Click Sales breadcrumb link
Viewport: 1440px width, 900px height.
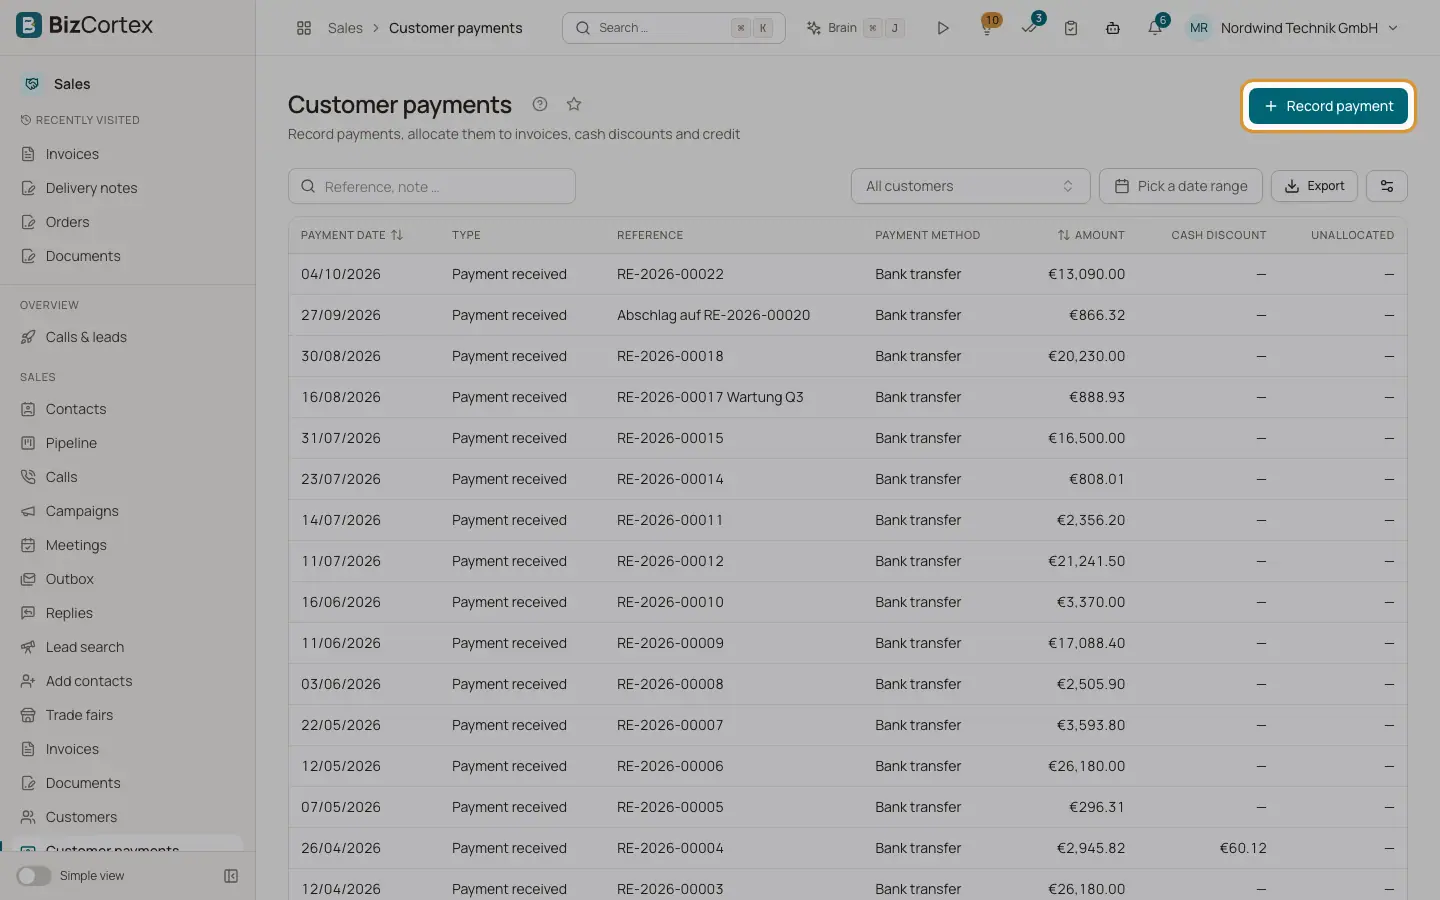345,28
